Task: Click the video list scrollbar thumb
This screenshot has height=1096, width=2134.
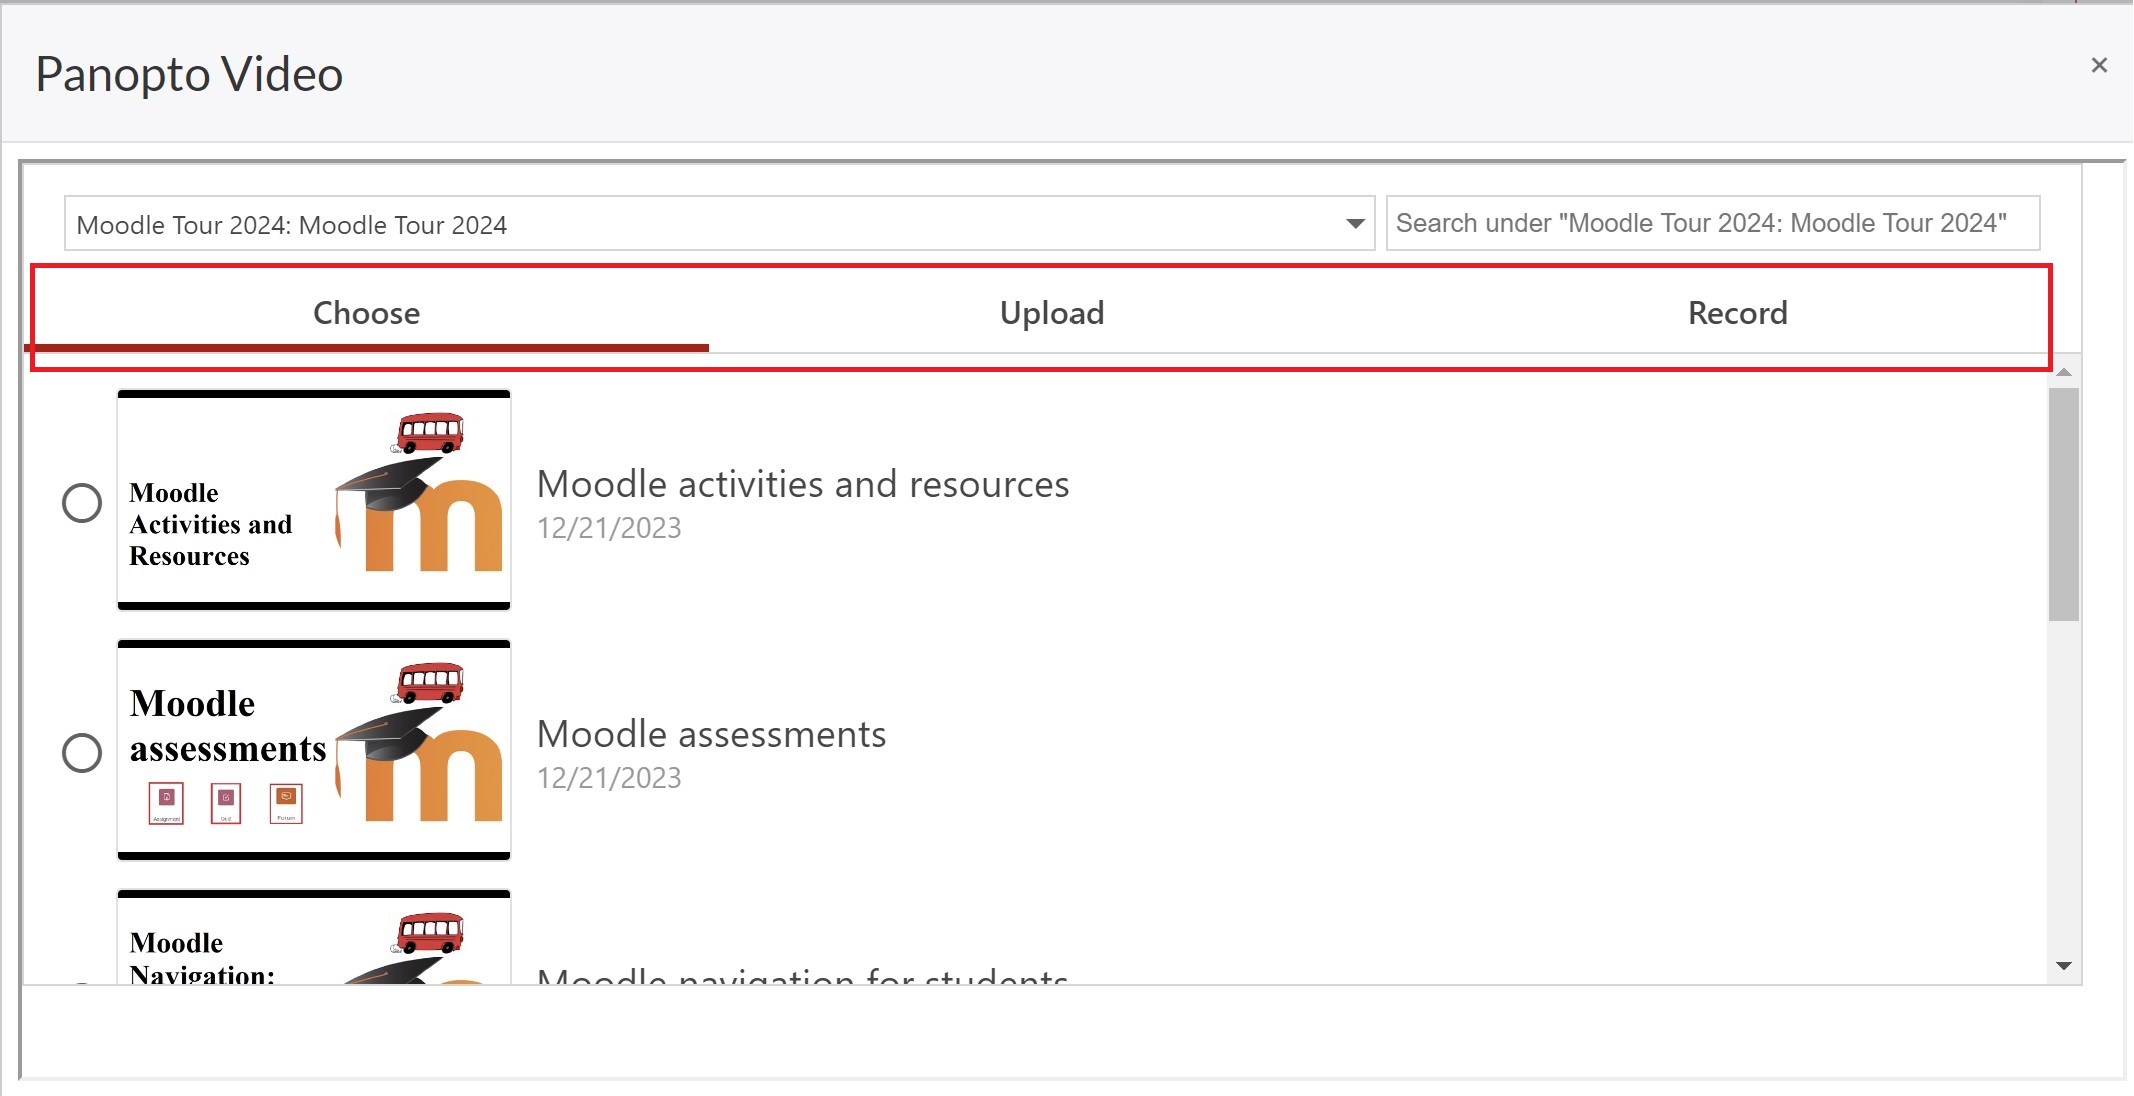Action: pos(2063,505)
